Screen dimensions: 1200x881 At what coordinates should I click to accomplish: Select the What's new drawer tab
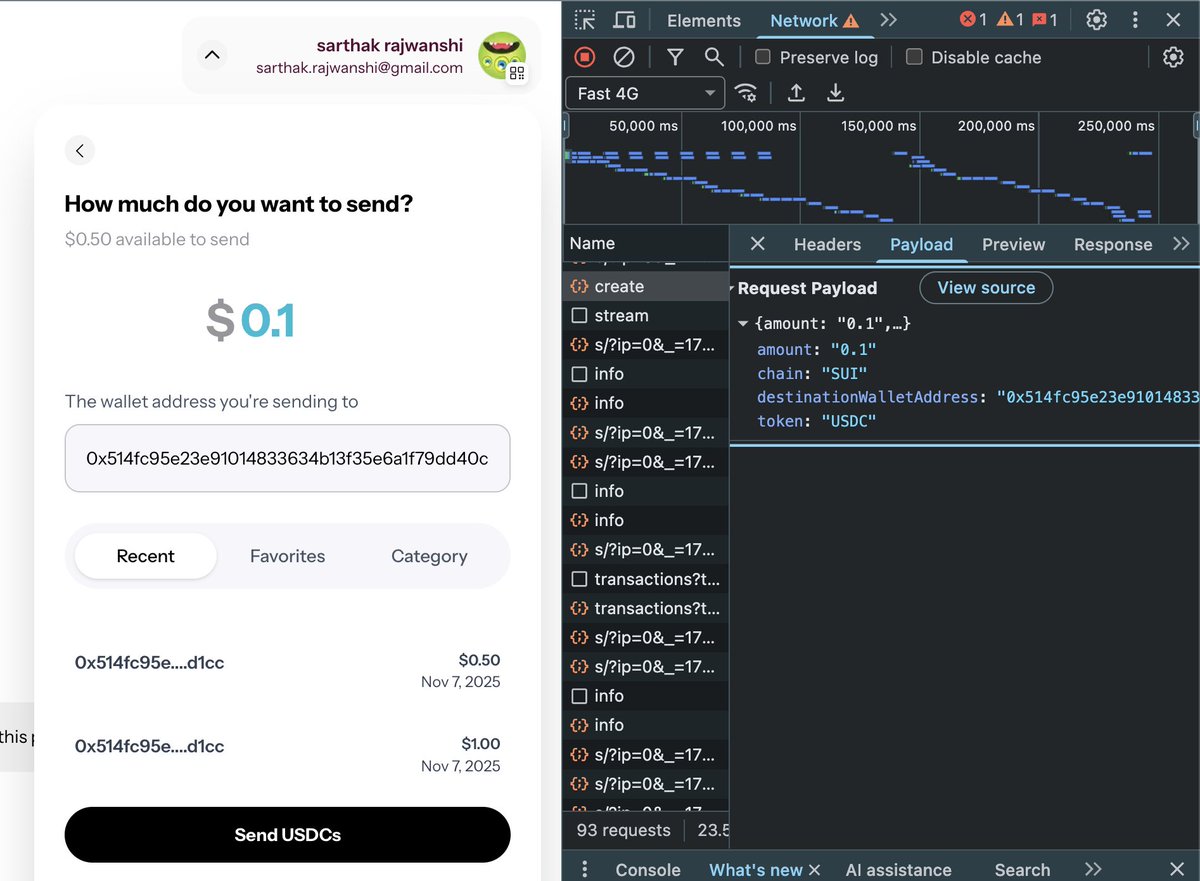click(756, 870)
